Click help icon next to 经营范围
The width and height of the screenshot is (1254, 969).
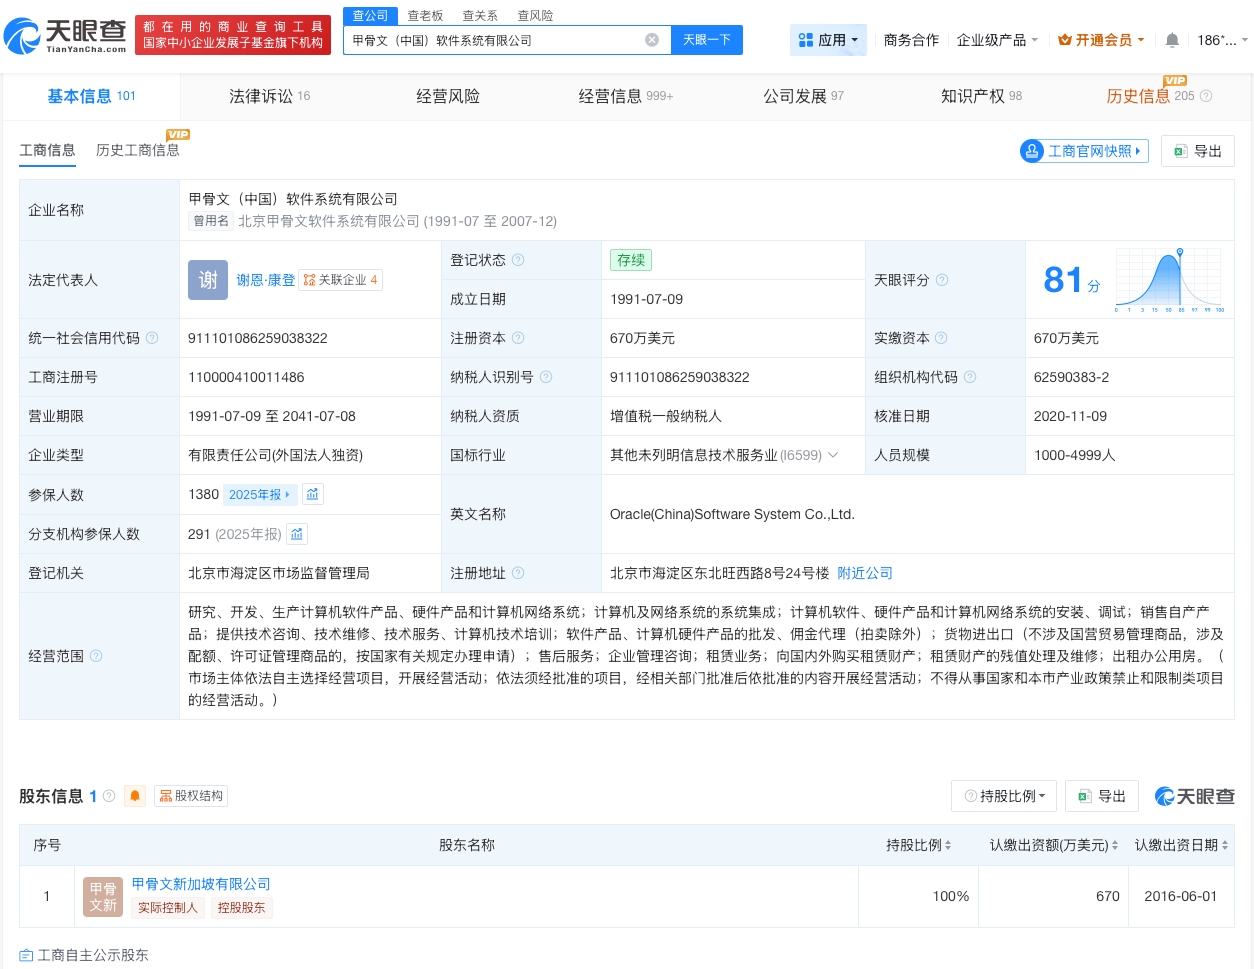pyautogui.click(x=96, y=656)
